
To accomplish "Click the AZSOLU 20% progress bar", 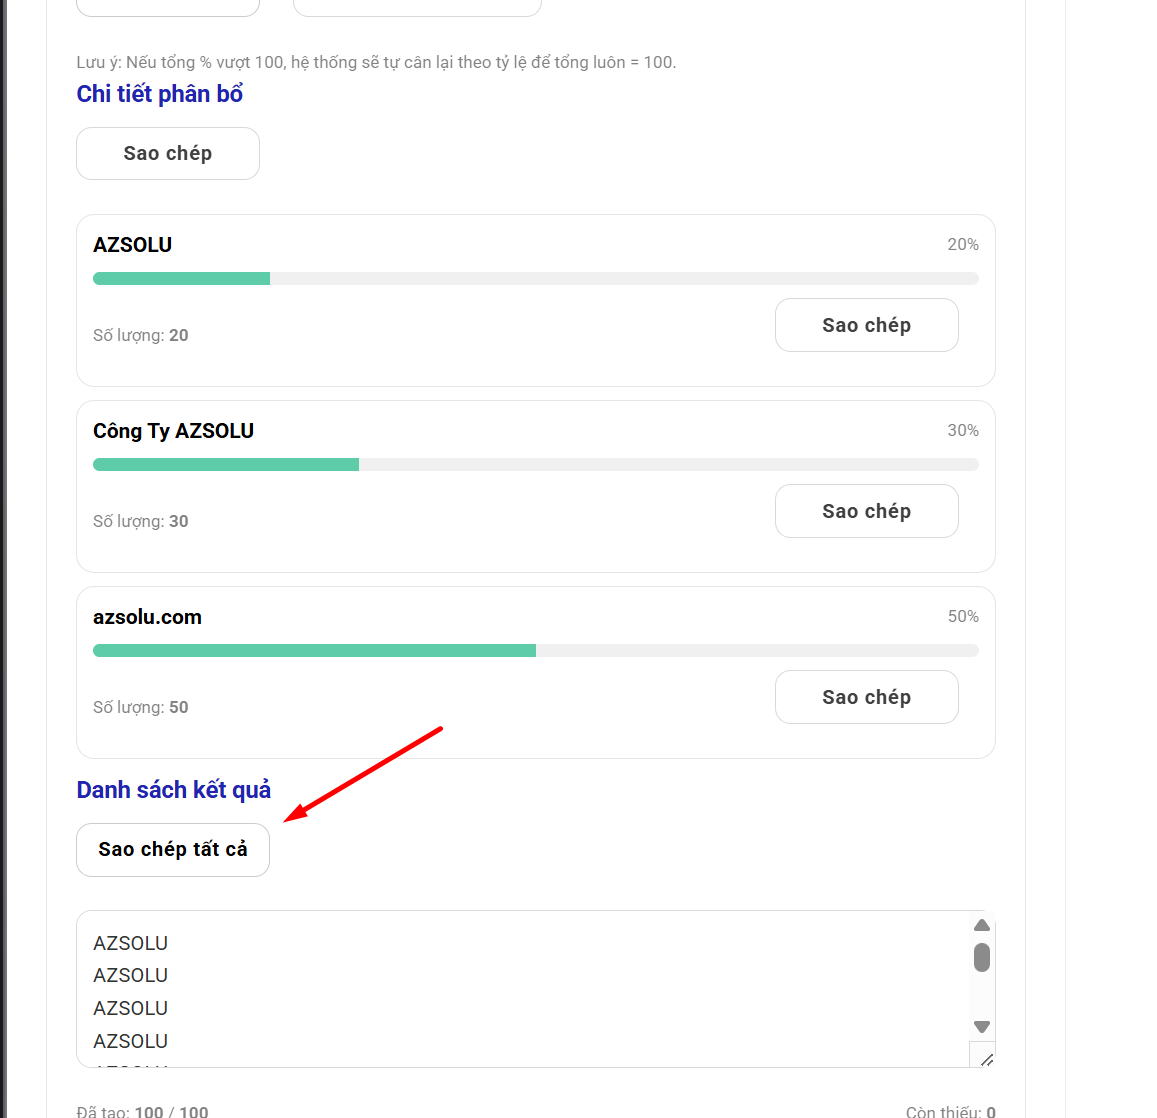I will (x=536, y=278).
